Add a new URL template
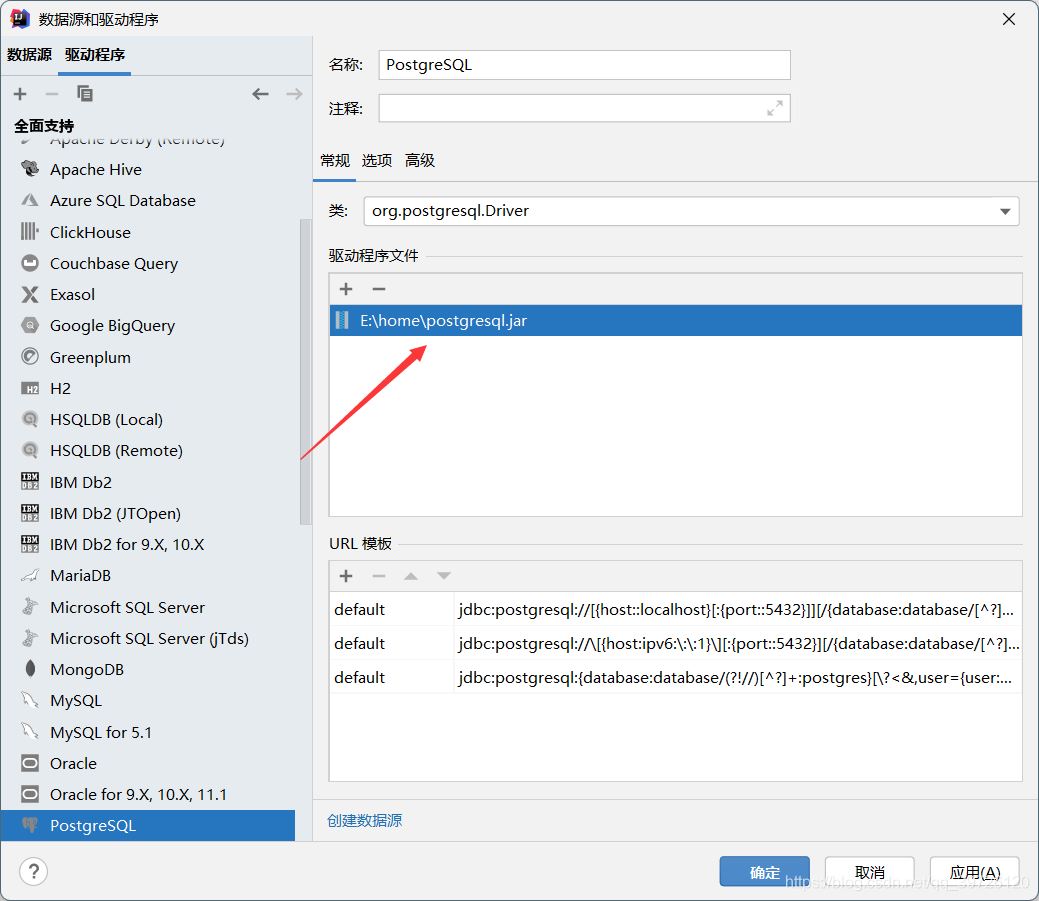This screenshot has height=901, width=1039. [x=346, y=575]
